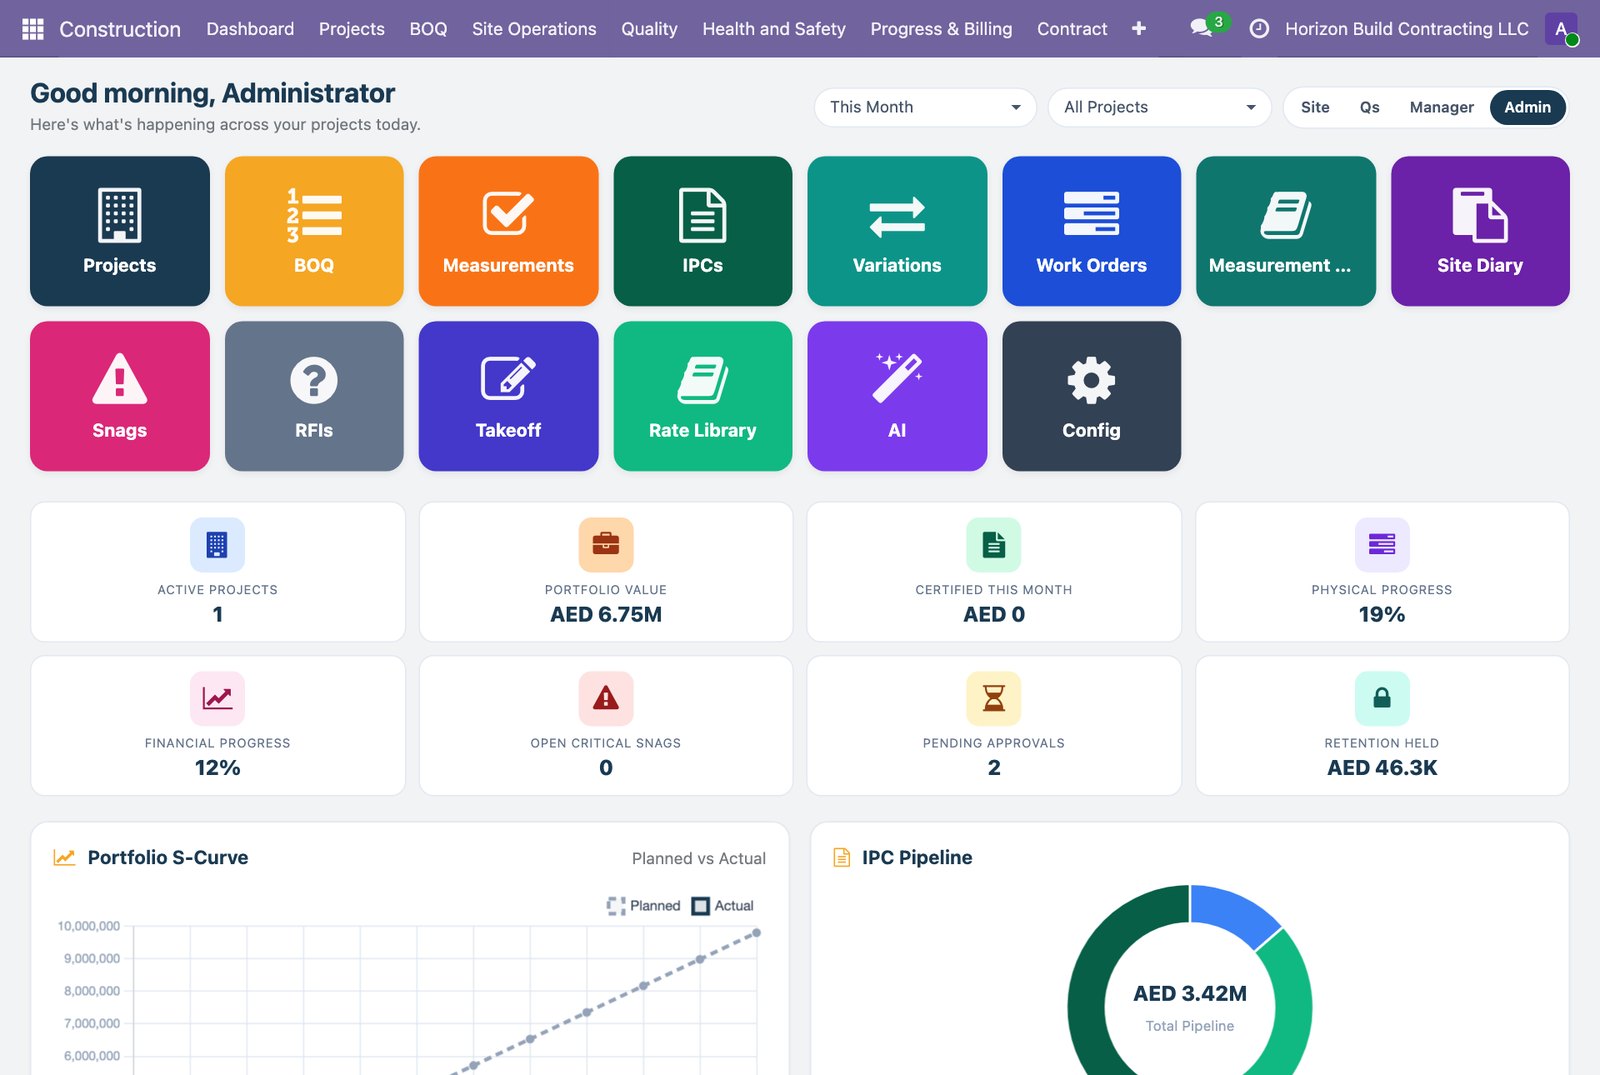This screenshot has width=1600, height=1075.
Task: Open the Quality menu
Action: click(x=649, y=29)
